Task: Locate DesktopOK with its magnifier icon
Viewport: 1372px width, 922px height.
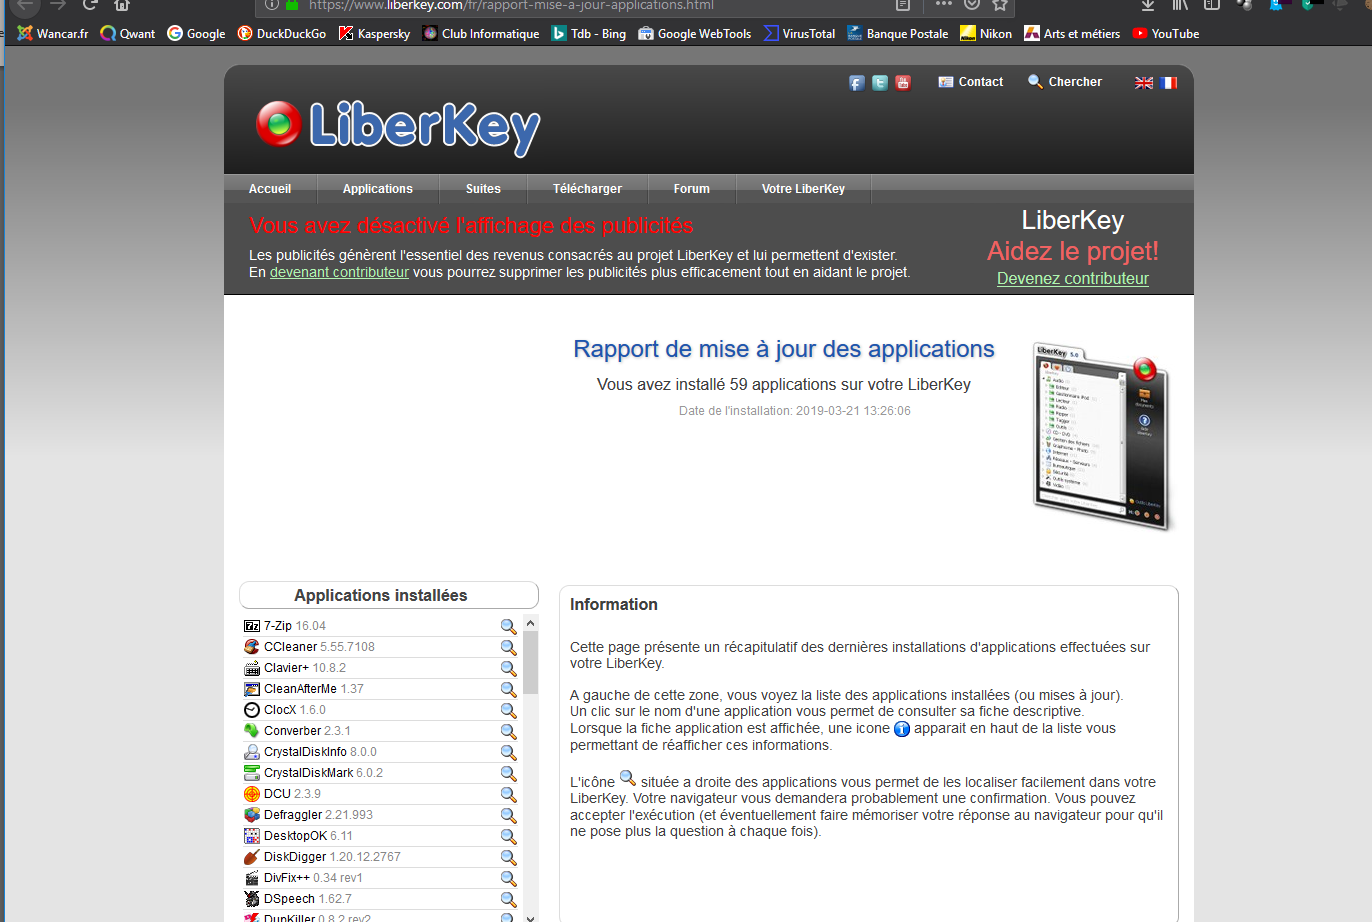Action: (508, 836)
